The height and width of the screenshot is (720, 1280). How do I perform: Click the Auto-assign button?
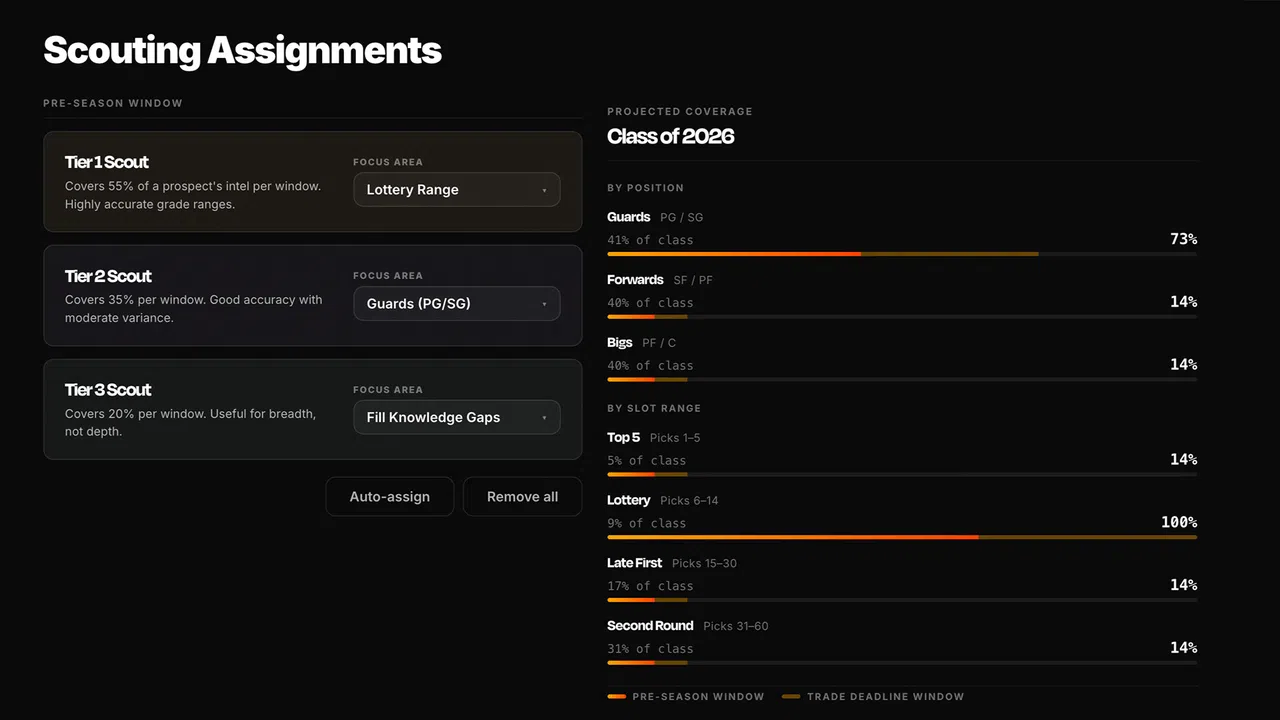[x=390, y=497]
